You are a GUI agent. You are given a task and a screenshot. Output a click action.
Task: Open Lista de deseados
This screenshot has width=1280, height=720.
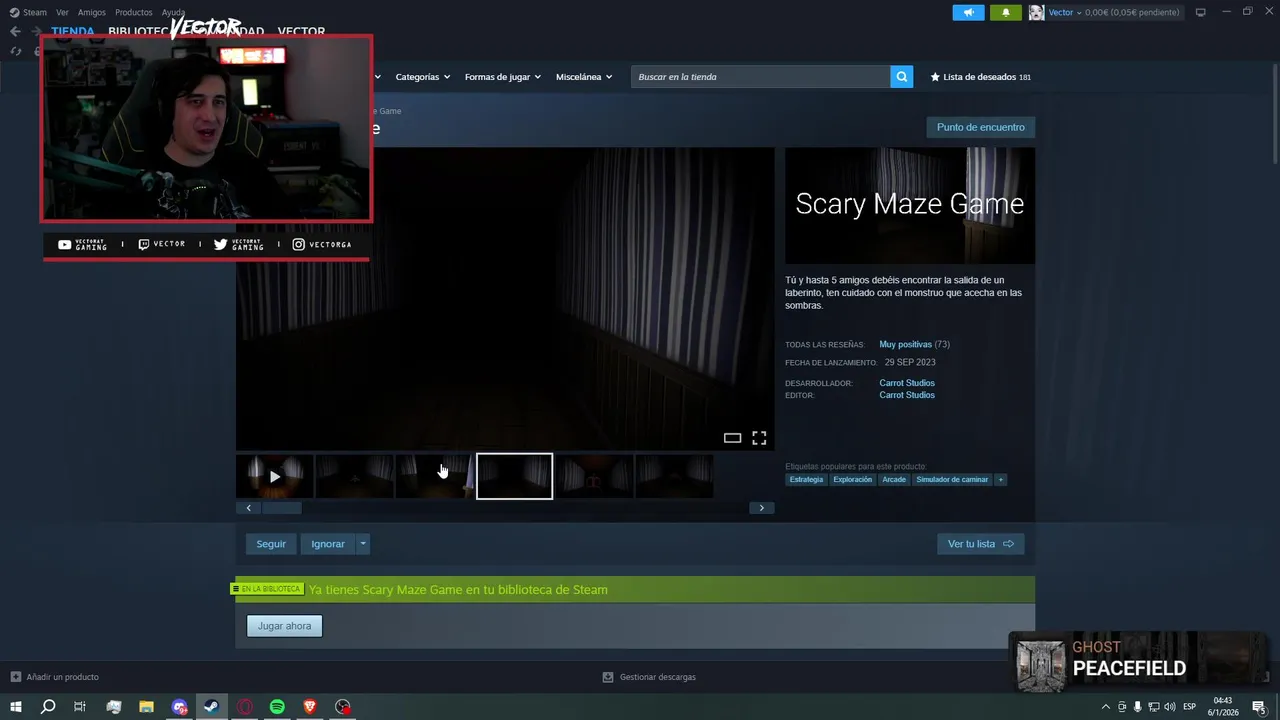tap(980, 77)
